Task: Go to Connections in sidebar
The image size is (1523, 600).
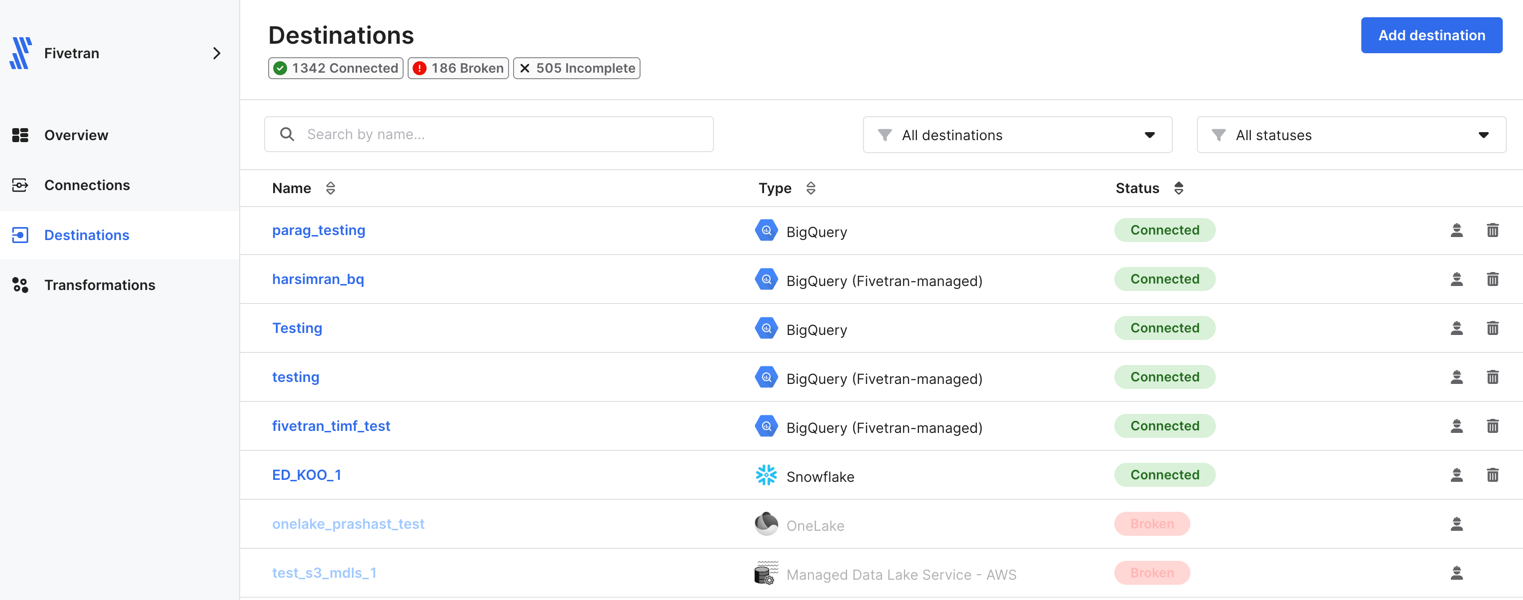Action: 87,185
